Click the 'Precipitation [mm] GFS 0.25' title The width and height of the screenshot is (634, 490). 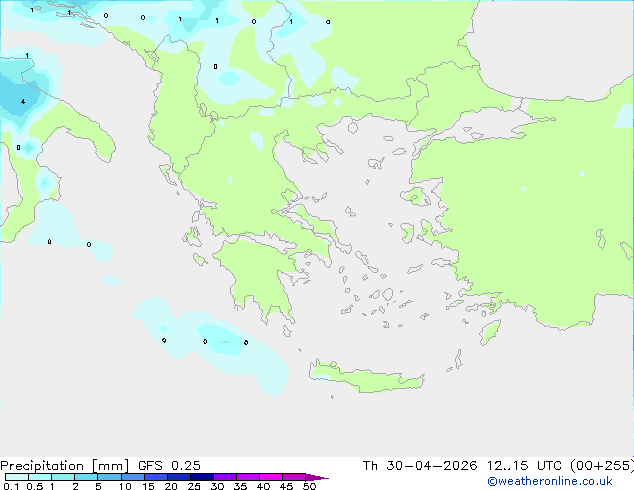(x=100, y=466)
